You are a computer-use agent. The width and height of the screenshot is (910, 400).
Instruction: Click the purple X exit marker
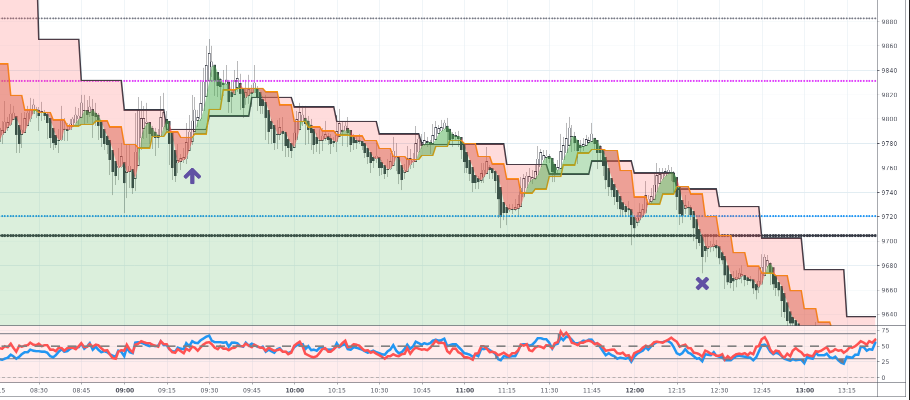702,283
